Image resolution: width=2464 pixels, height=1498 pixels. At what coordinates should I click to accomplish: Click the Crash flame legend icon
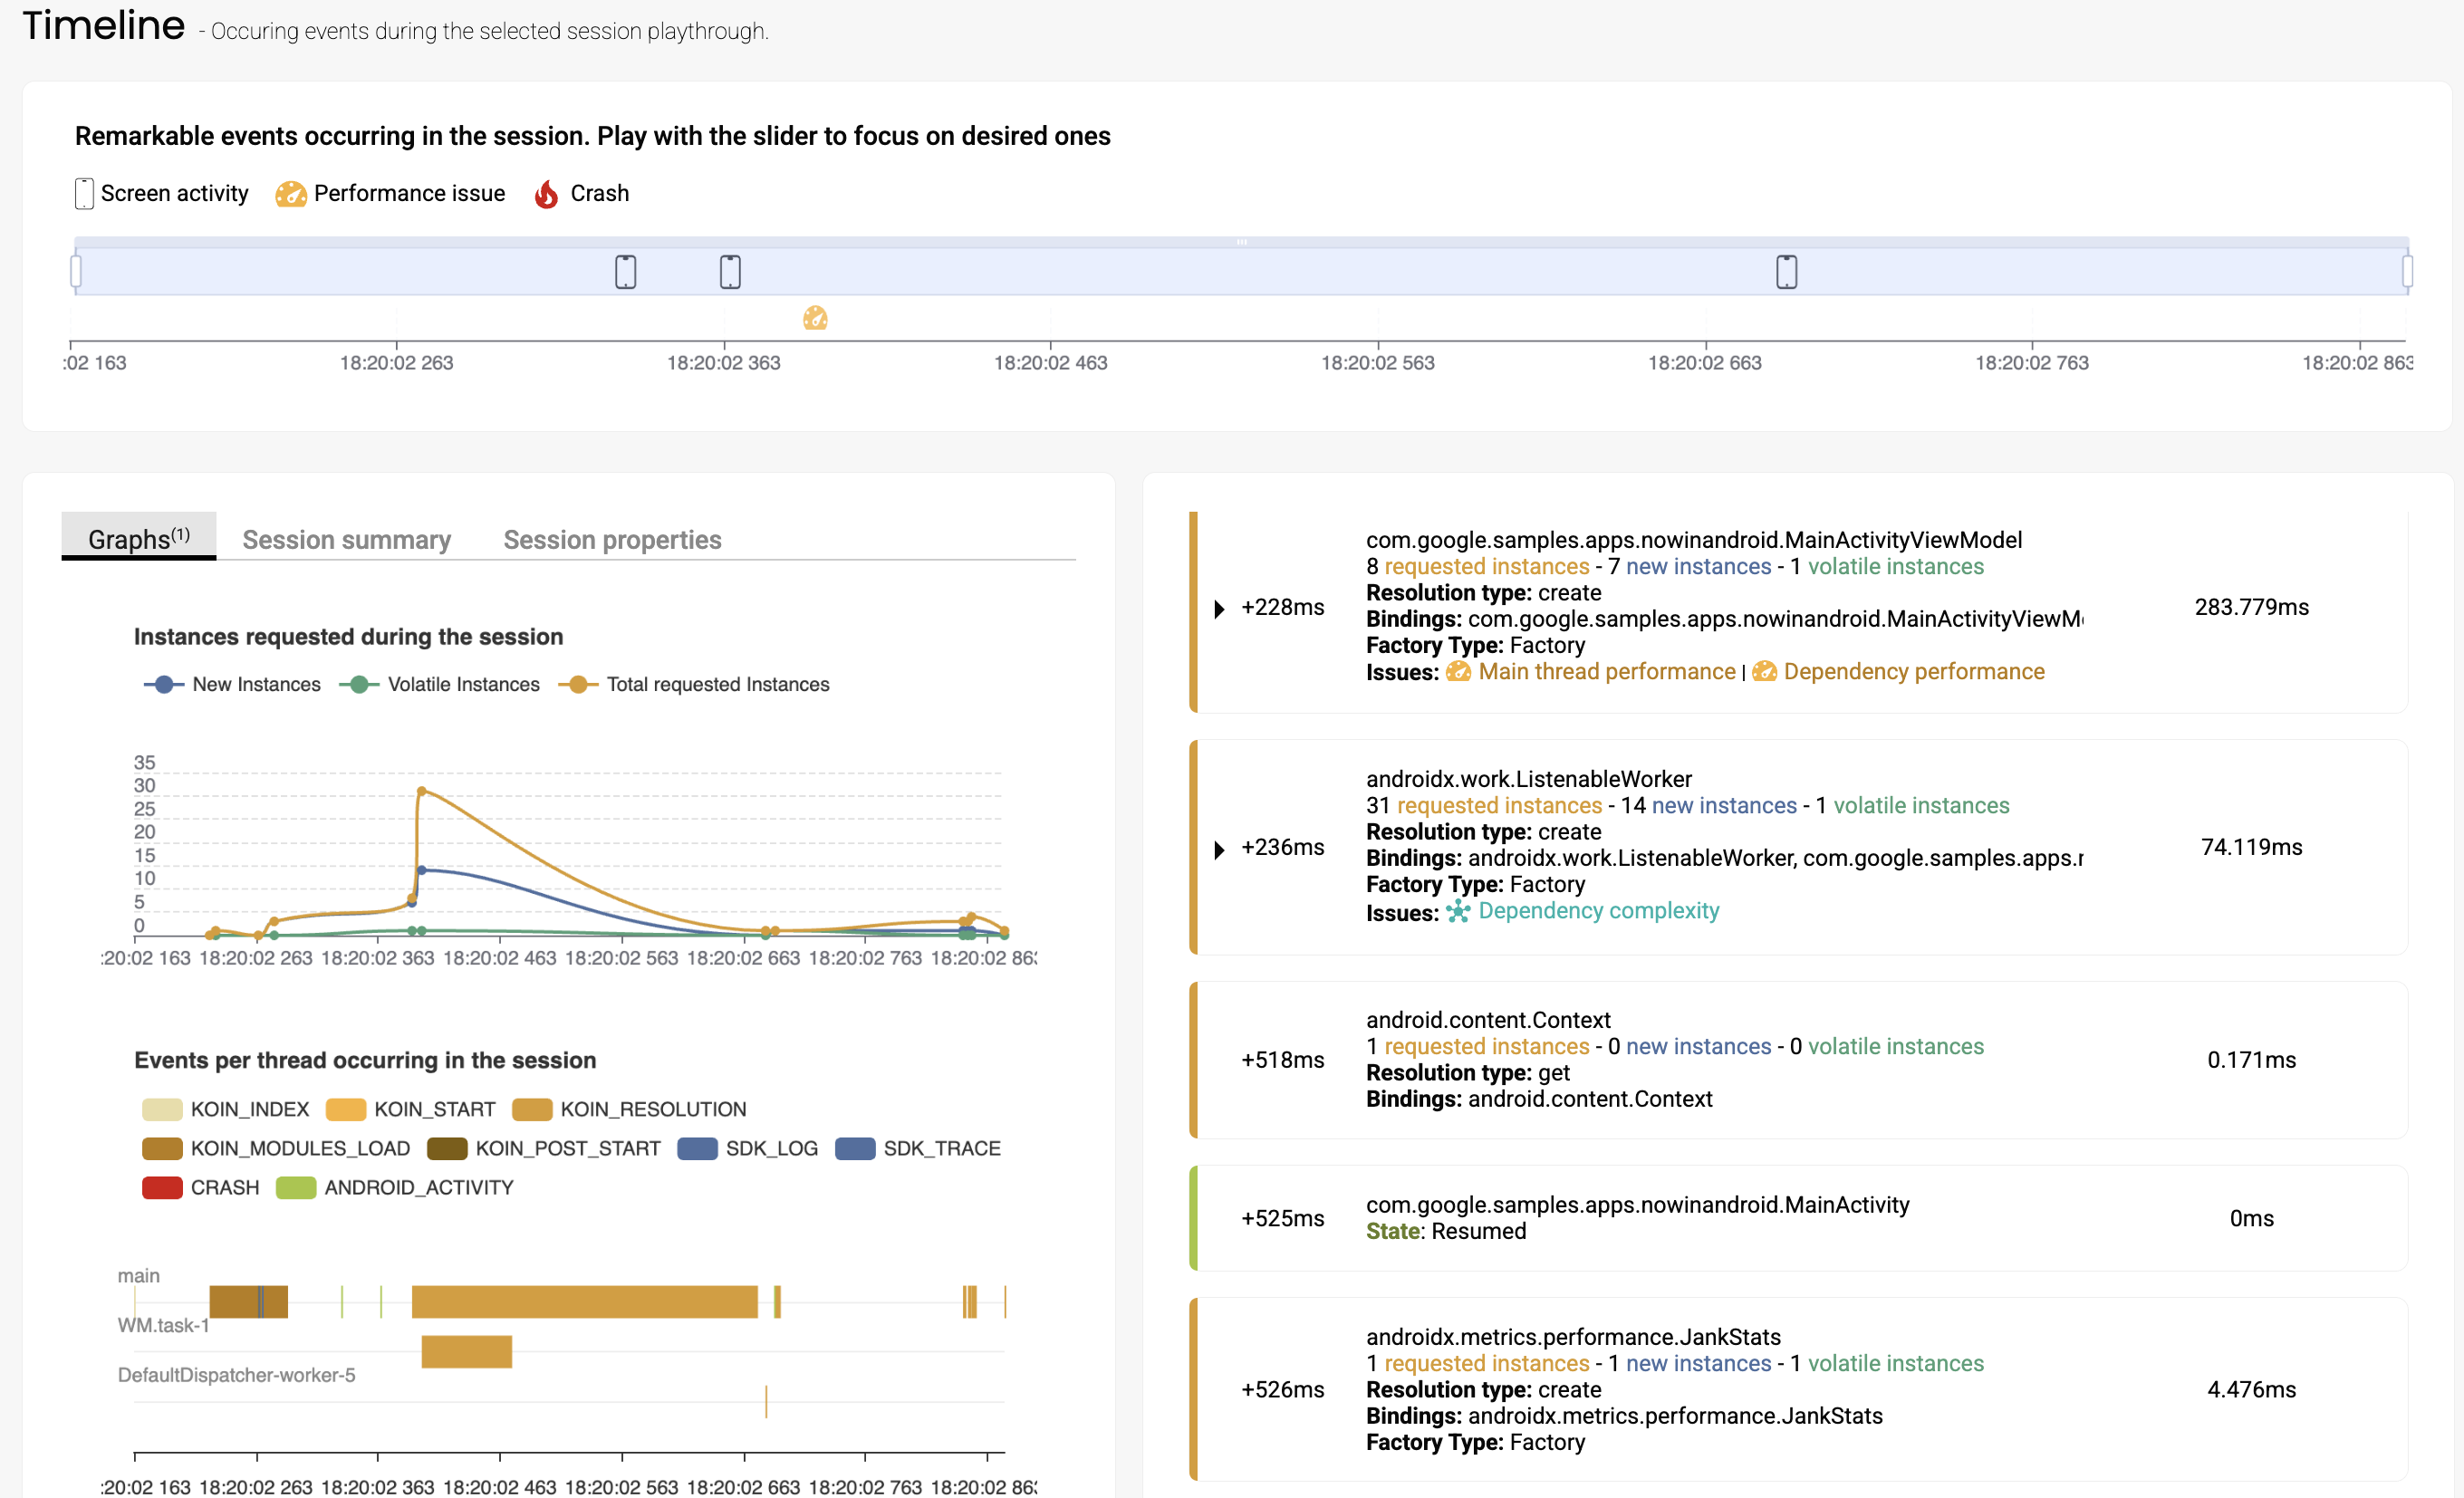pyautogui.click(x=546, y=194)
